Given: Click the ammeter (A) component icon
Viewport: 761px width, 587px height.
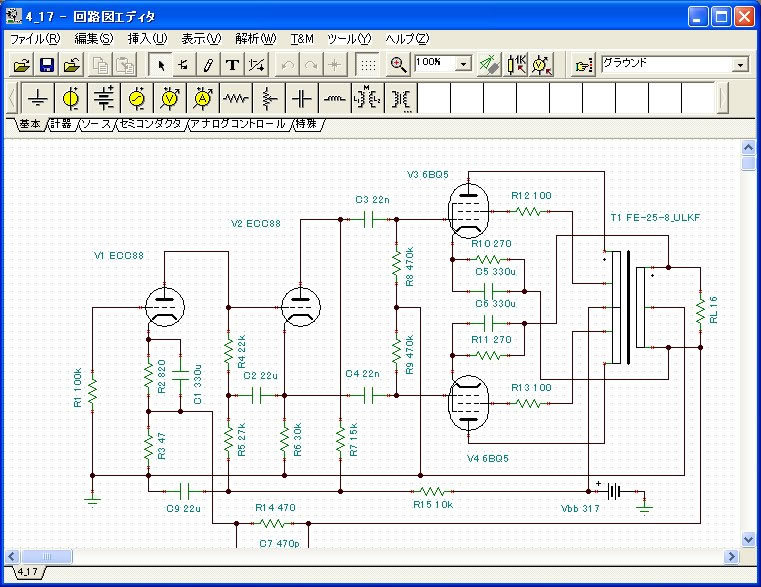Looking at the screenshot, I should pos(203,98).
